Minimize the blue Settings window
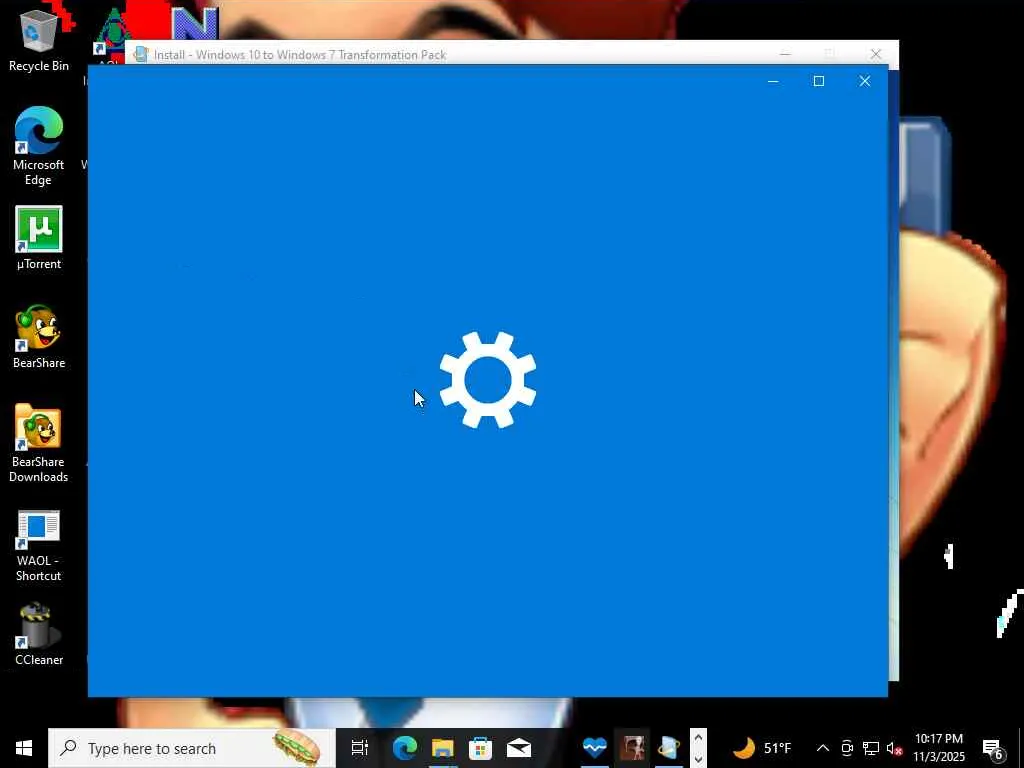The width and height of the screenshot is (1024, 768). click(773, 81)
